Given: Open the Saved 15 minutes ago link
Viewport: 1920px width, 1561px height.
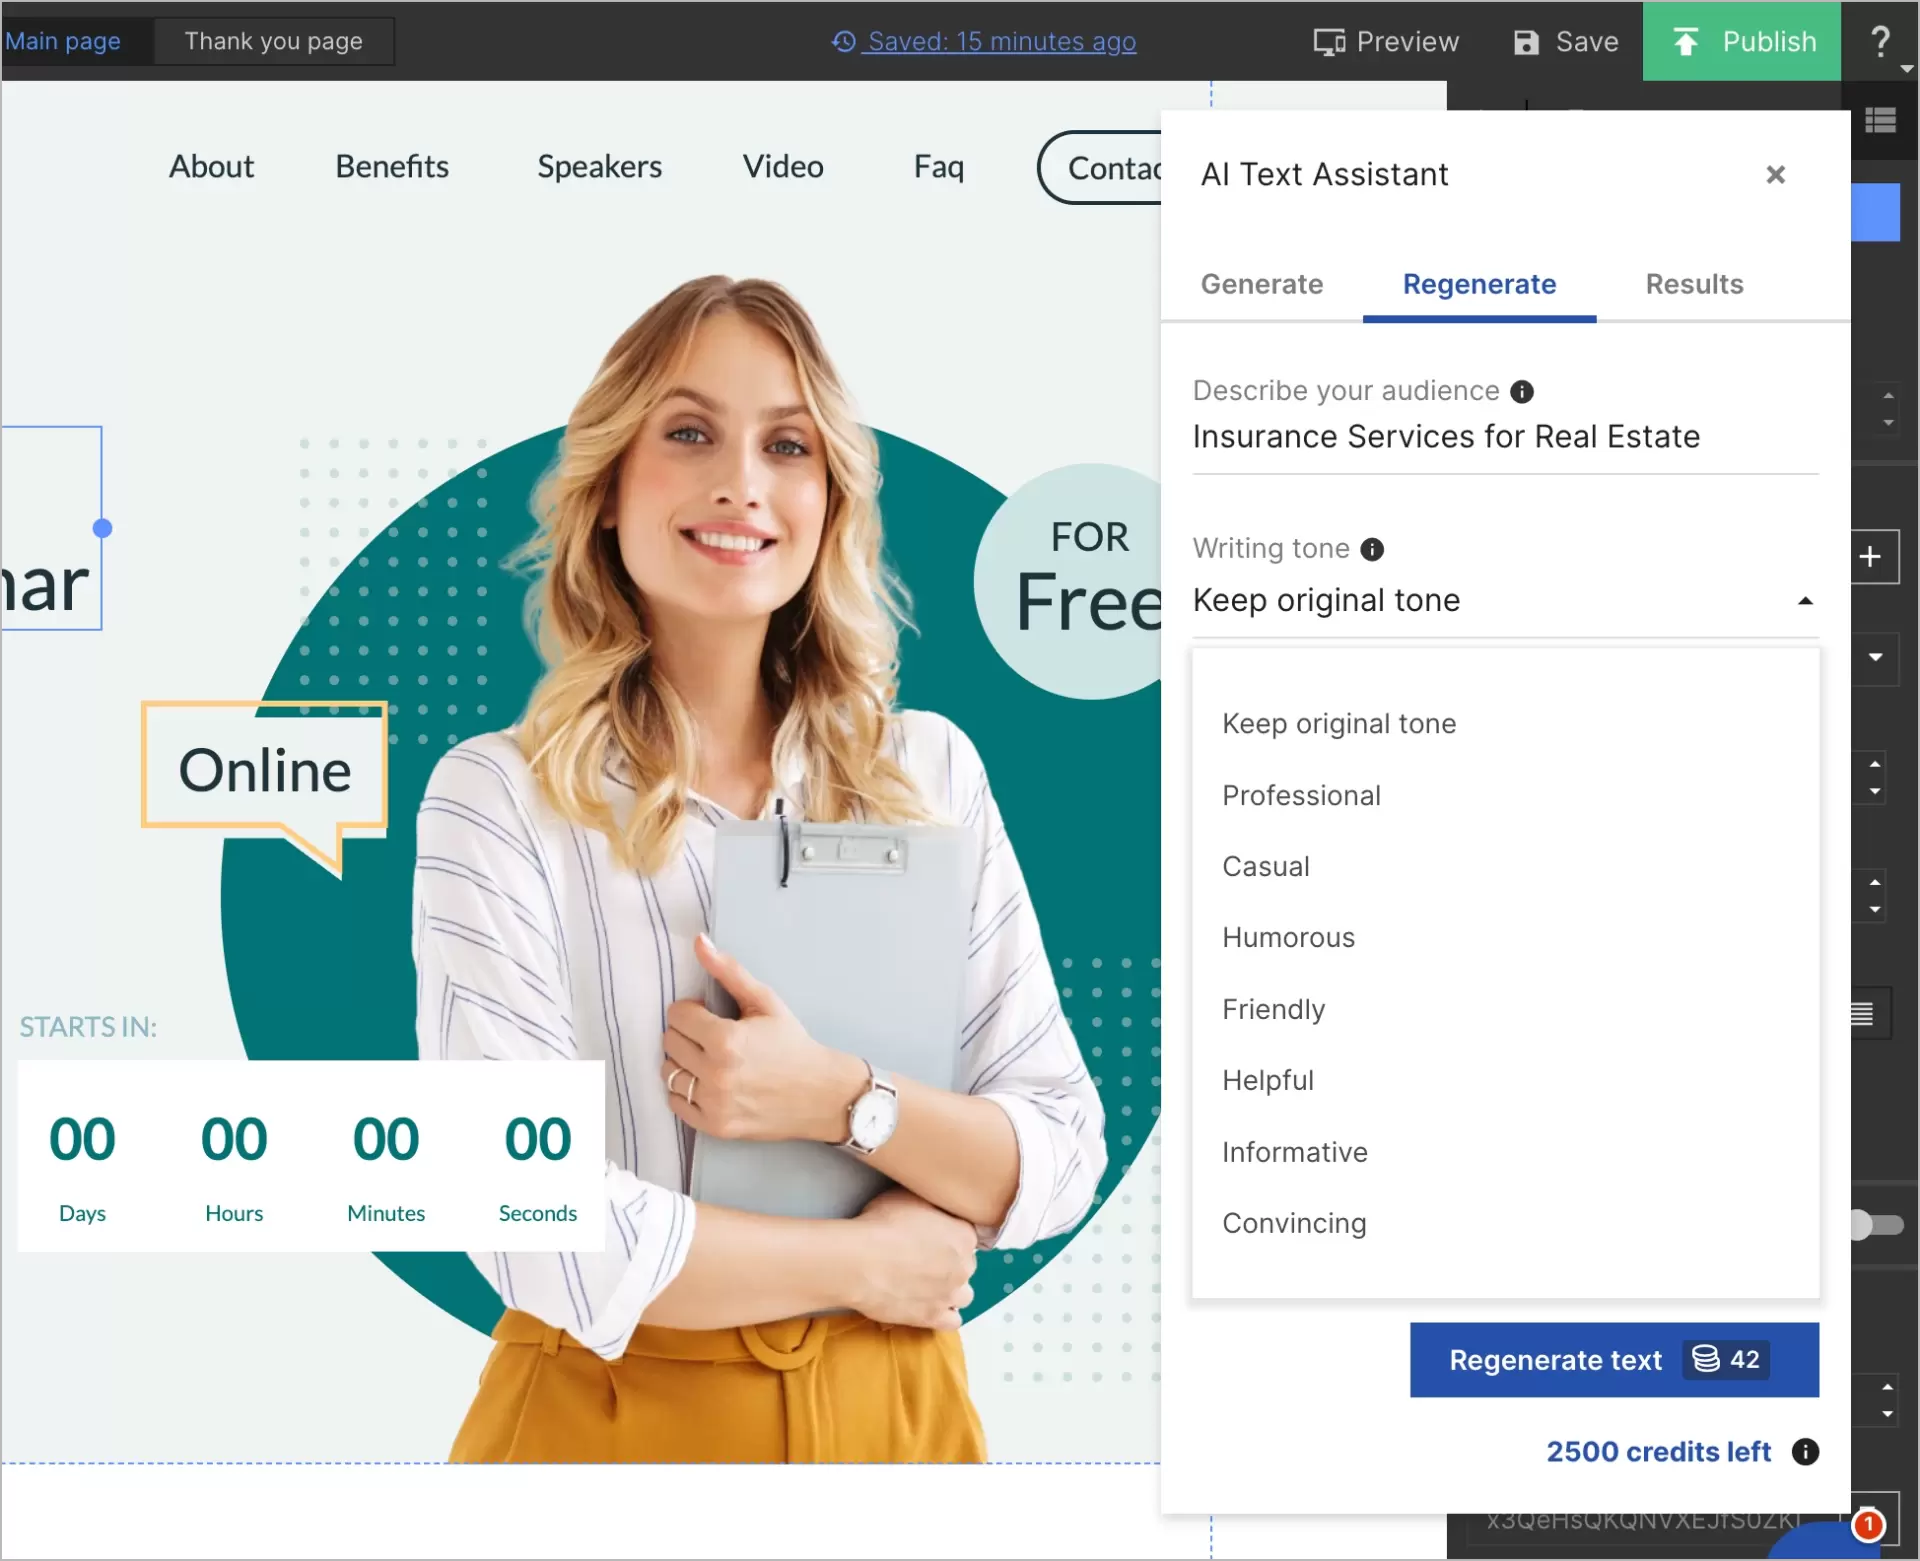Looking at the screenshot, I should pos(1001,42).
